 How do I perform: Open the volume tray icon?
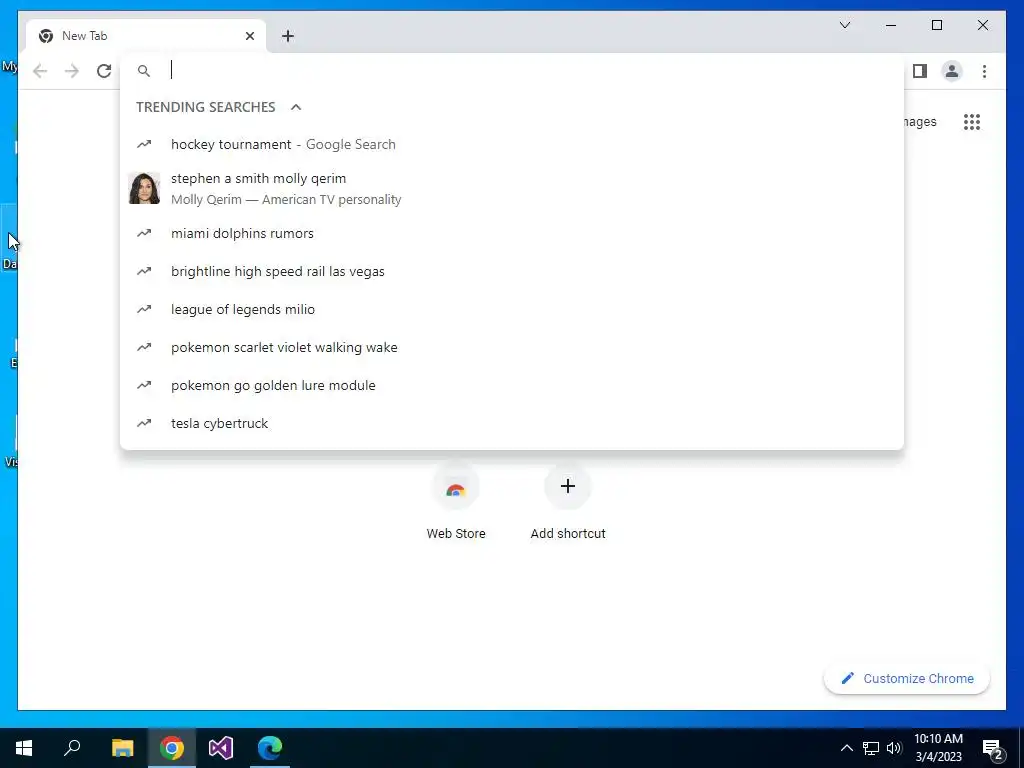tap(894, 748)
